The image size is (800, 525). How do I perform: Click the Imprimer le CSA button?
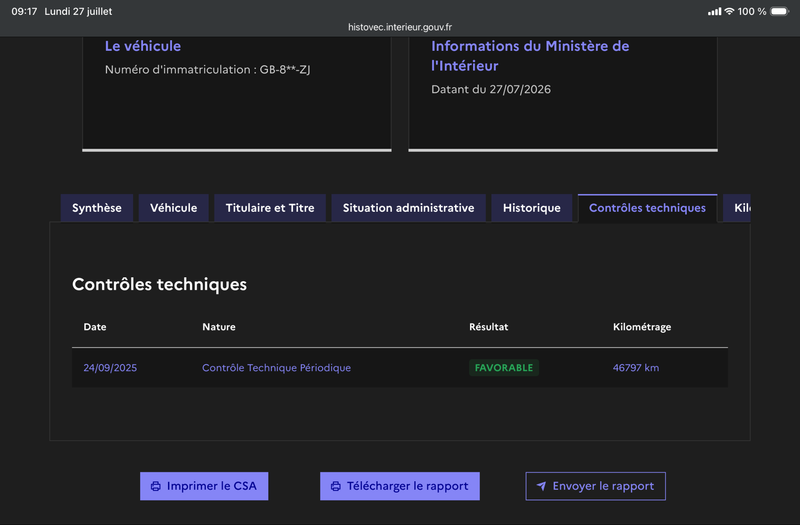click(204, 486)
